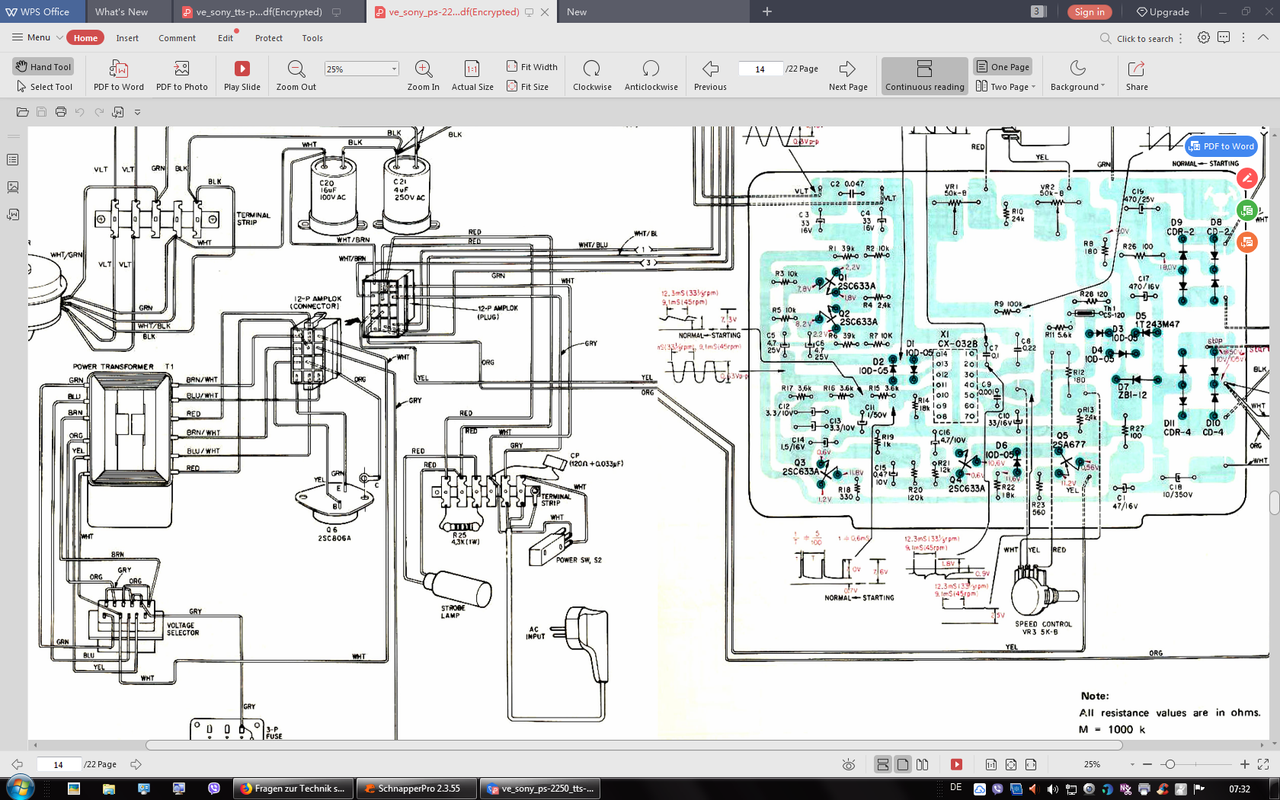Click the red floating edit pen icon
Image resolution: width=1280 pixels, height=800 pixels.
point(1246,178)
